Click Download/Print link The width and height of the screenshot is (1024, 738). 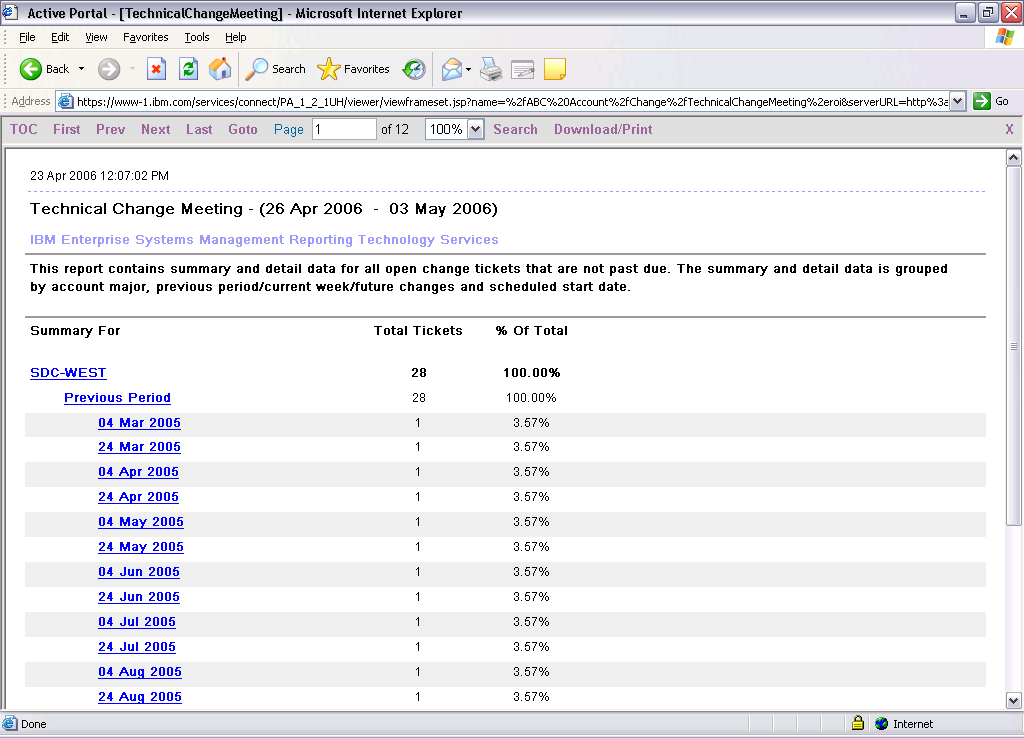point(603,129)
